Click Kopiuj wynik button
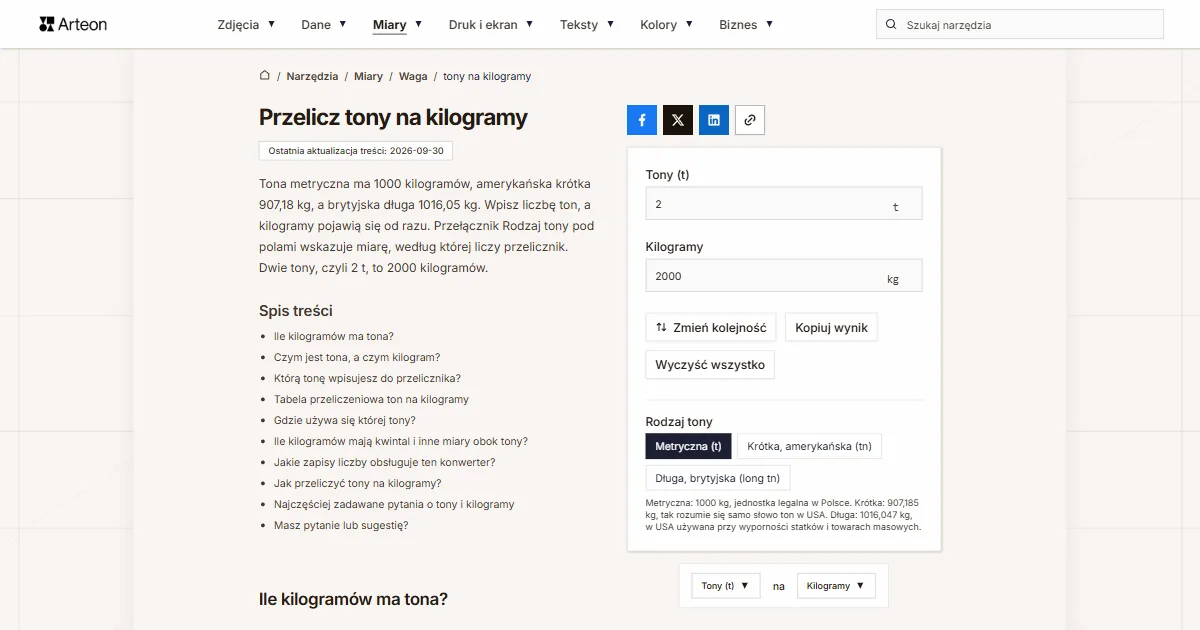The image size is (1200, 630). pyautogui.click(x=831, y=327)
